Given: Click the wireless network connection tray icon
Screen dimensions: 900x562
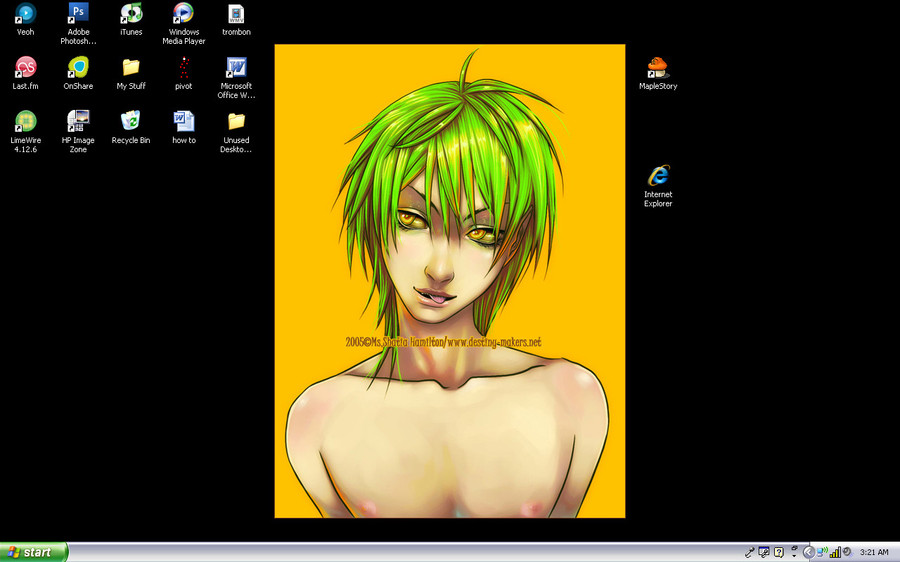Looking at the screenshot, I should click(822, 552).
